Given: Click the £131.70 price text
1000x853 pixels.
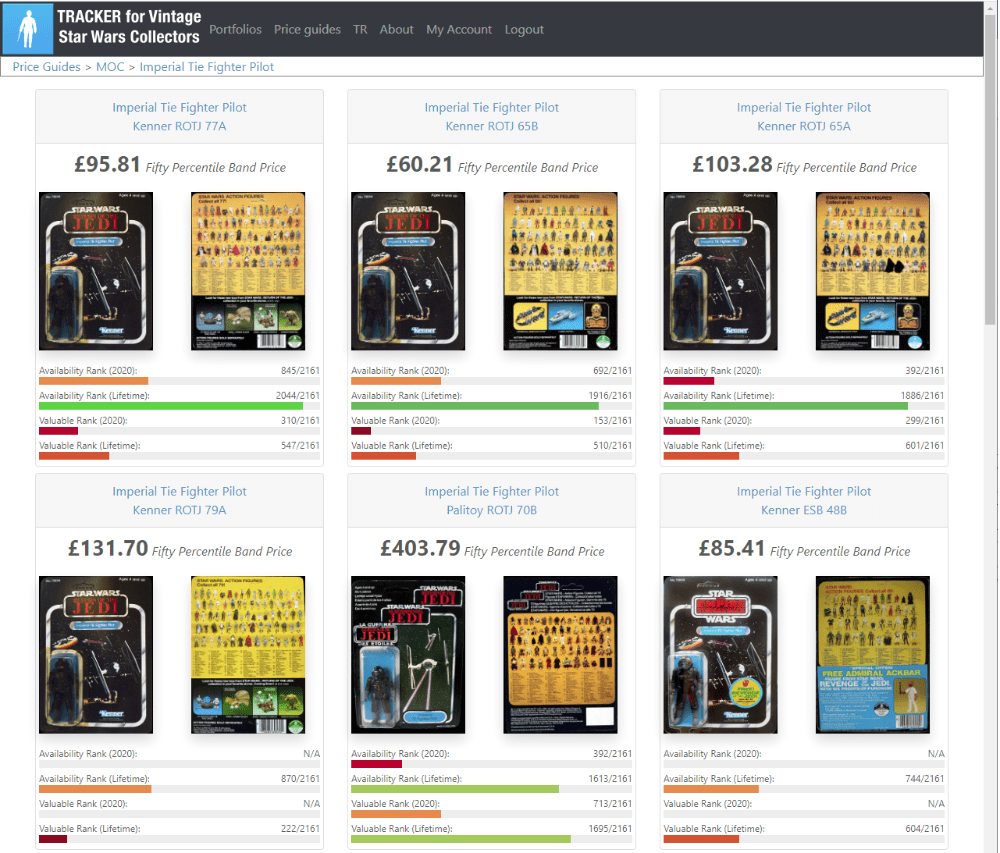Looking at the screenshot, I should tap(108, 548).
